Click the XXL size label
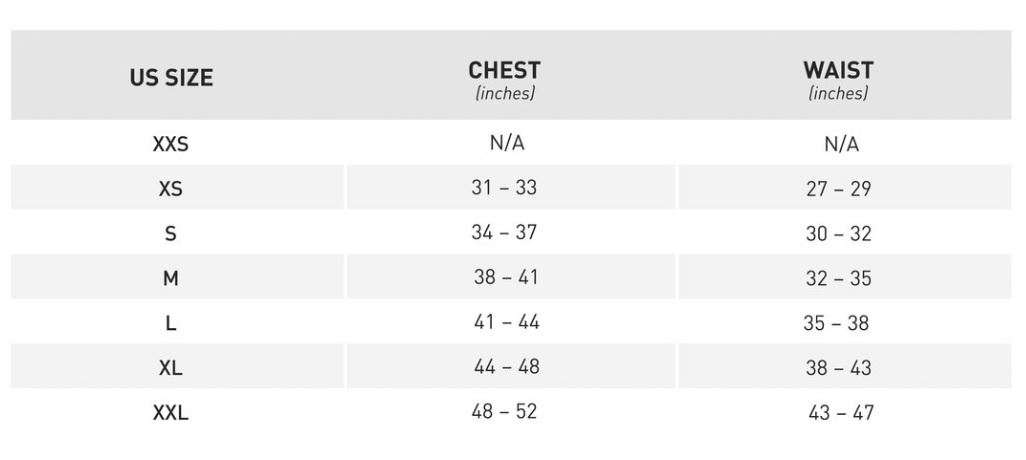This screenshot has height=460, width=1026. 171,413
